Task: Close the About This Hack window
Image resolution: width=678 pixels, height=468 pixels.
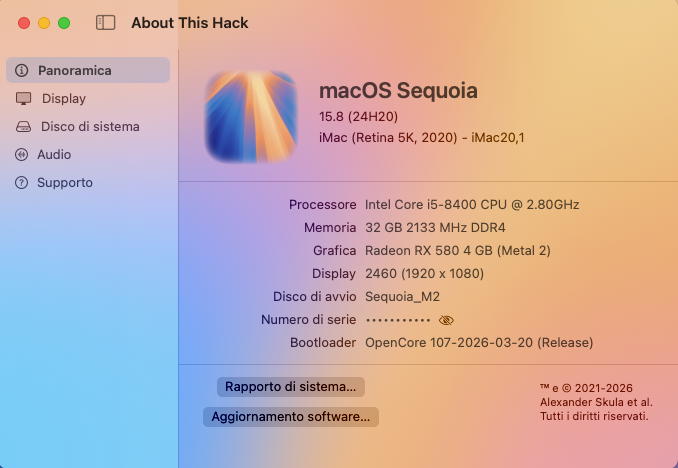Action: [24, 23]
